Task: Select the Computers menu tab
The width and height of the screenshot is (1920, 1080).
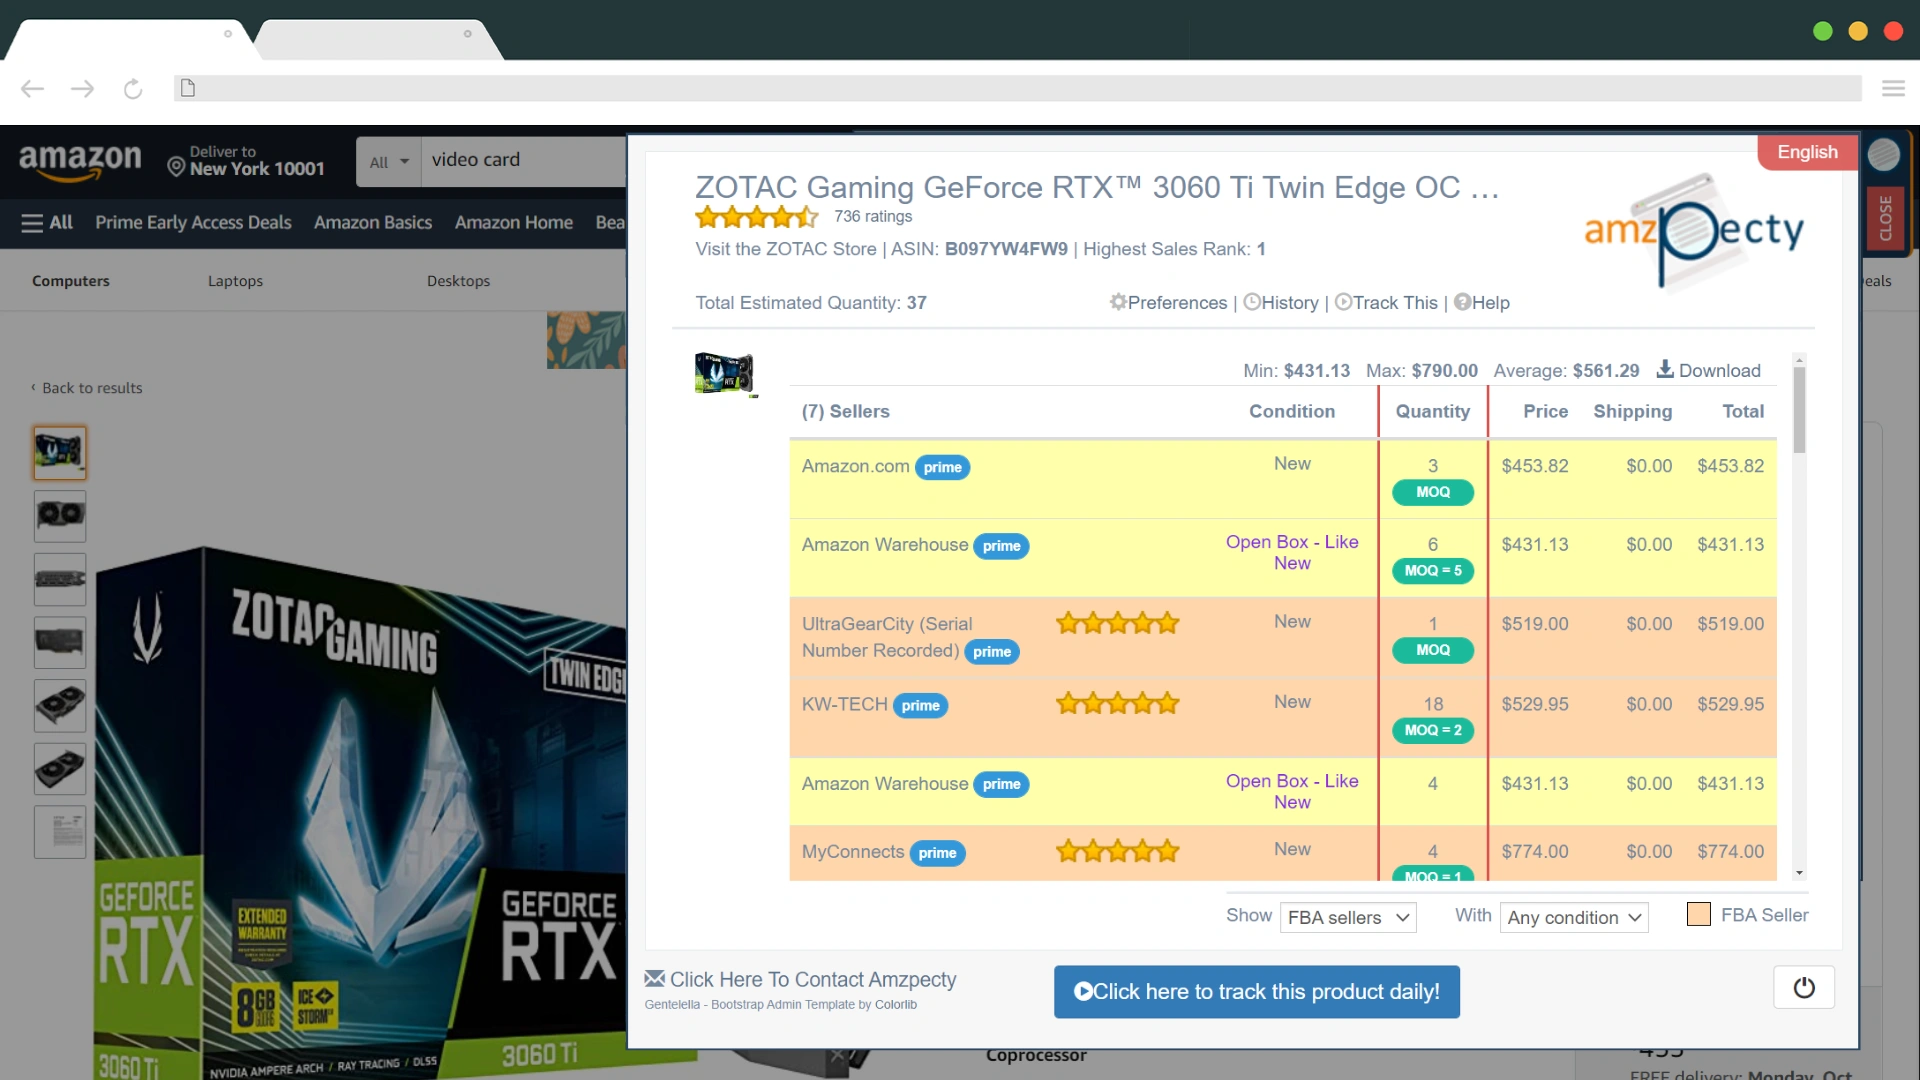Action: pyautogui.click(x=71, y=281)
